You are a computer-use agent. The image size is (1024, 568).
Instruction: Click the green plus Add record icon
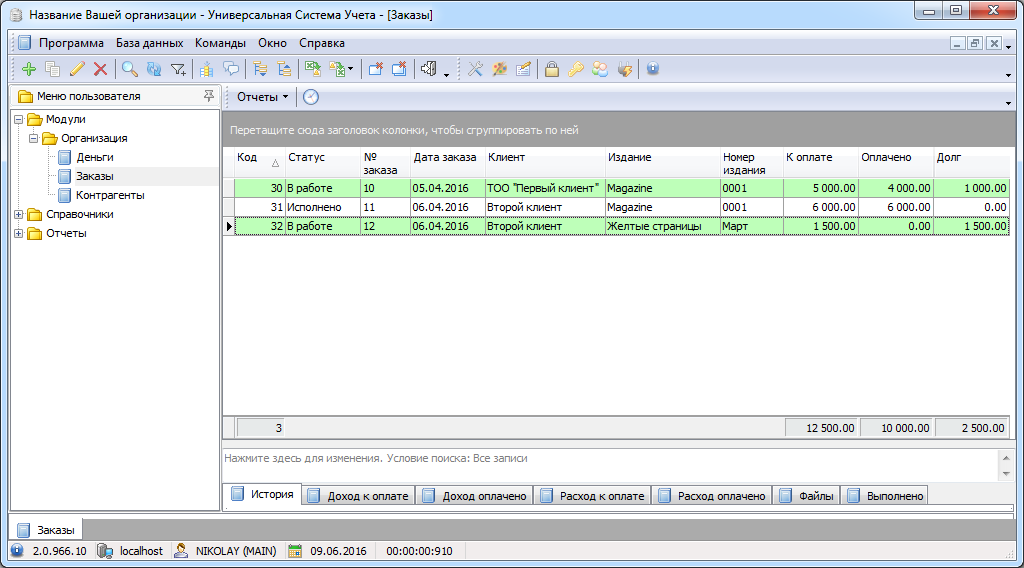(29, 69)
